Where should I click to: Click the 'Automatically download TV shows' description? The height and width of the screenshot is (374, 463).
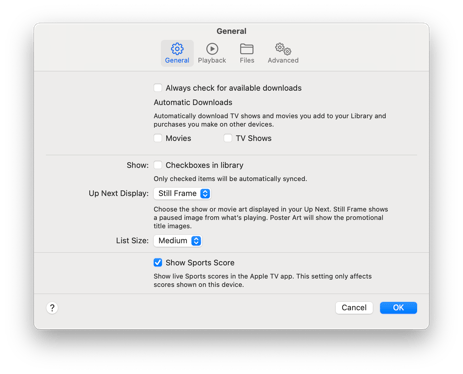point(270,120)
